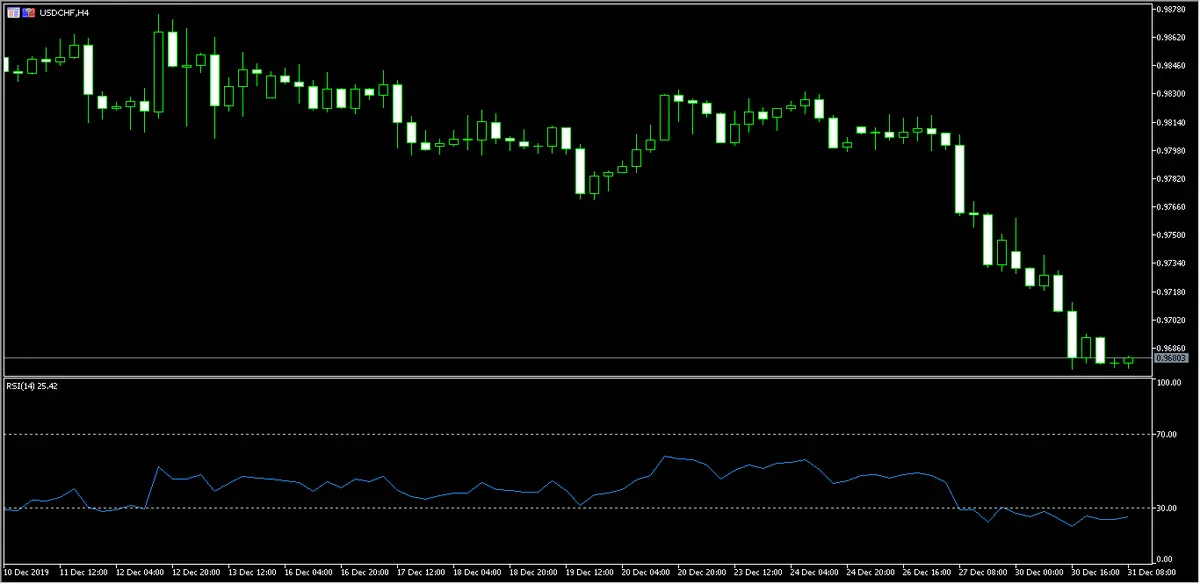The width and height of the screenshot is (1200, 584).
Task: Click the 0.97500 price scale label
Action: 1171,235
